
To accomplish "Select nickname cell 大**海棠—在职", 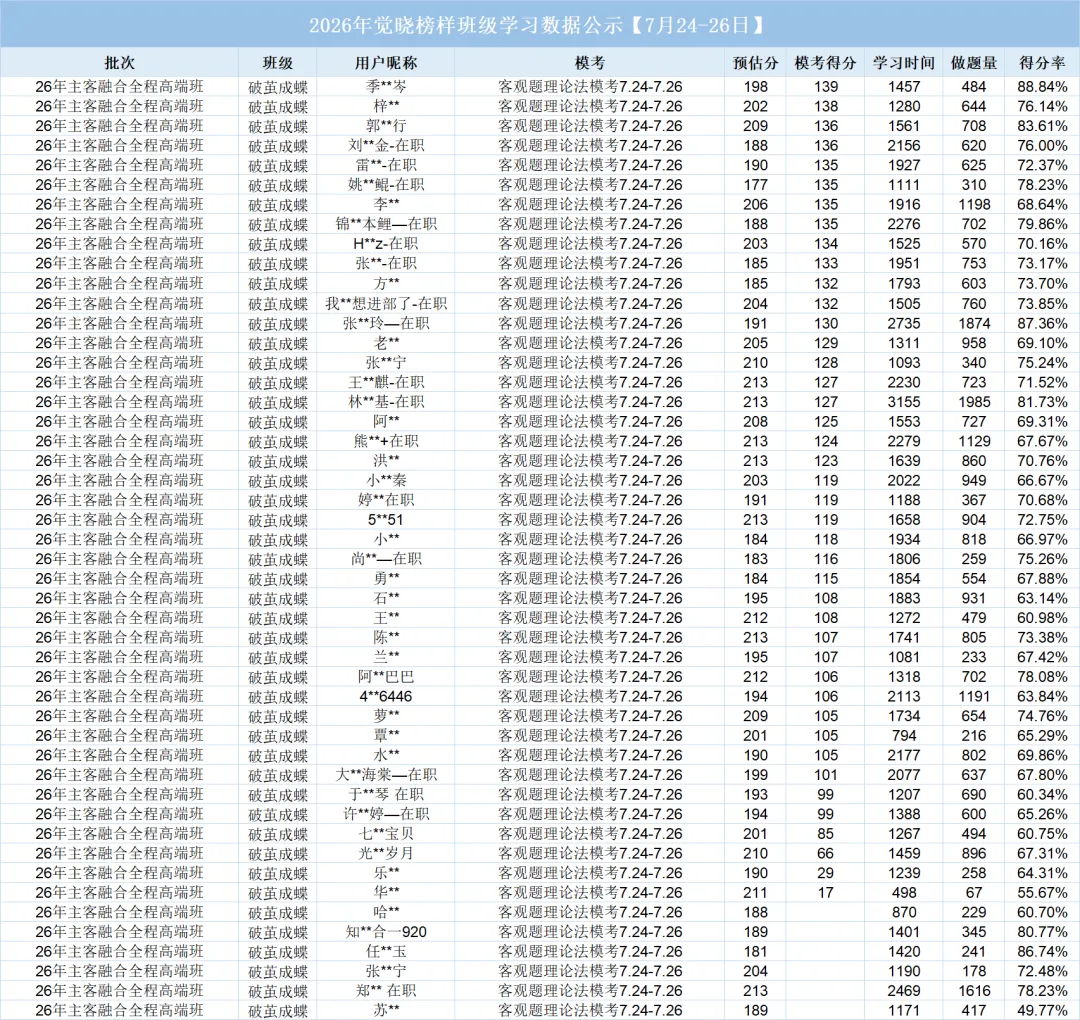I will coord(386,775).
